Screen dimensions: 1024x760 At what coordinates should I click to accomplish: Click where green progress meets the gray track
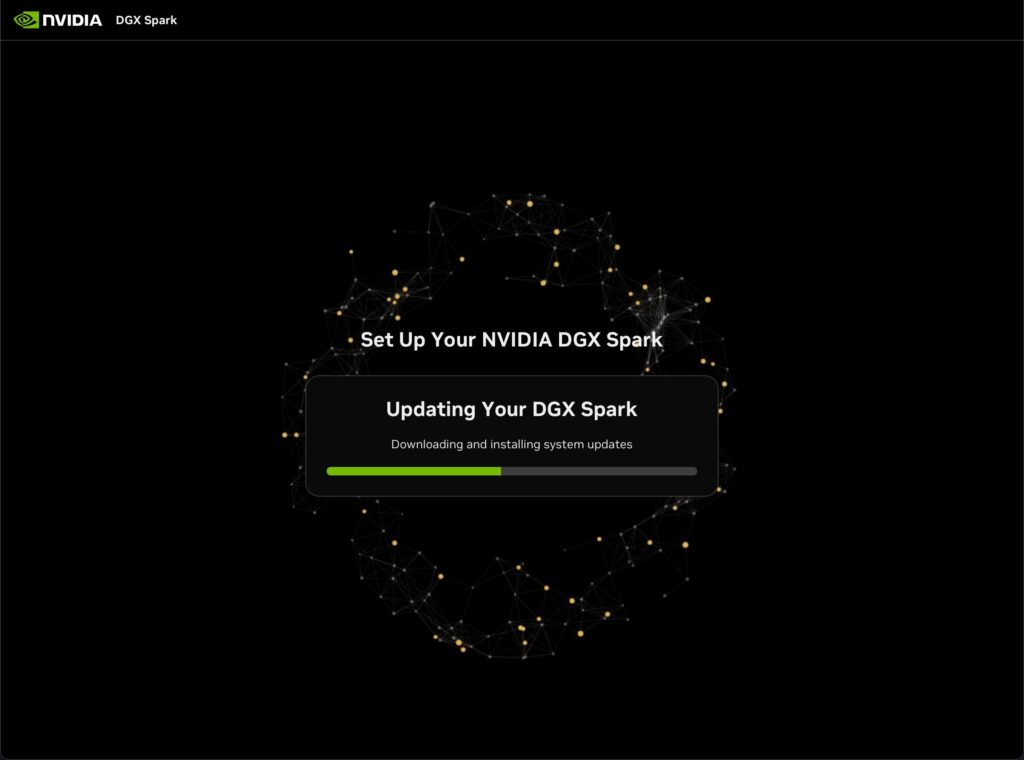pyautogui.click(x=501, y=471)
